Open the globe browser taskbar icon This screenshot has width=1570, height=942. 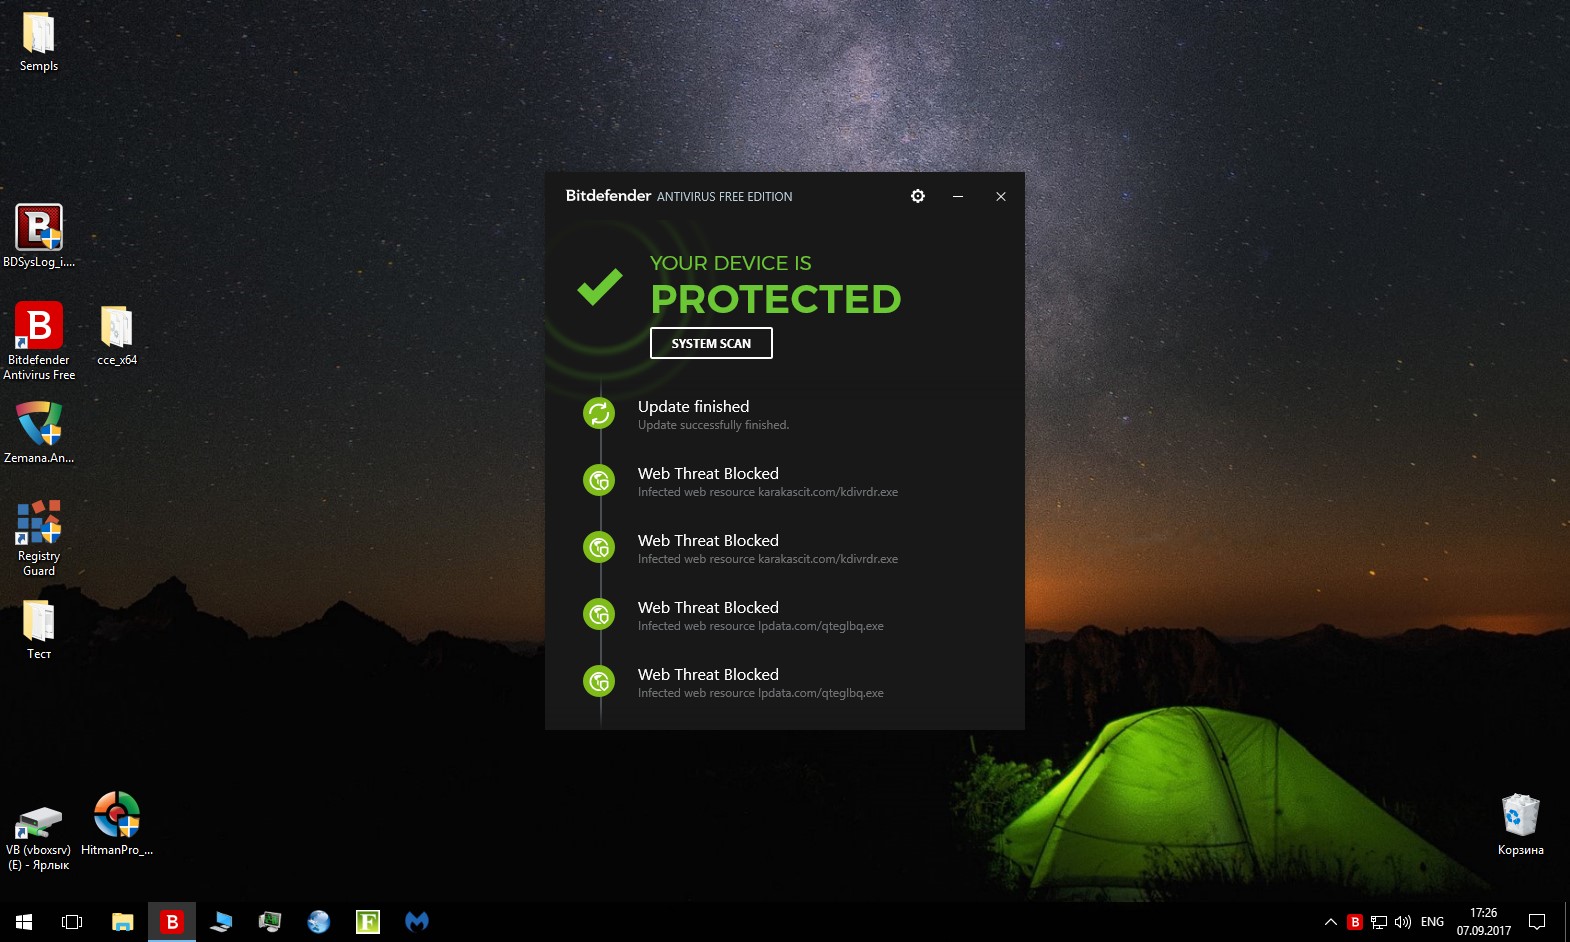pos(319,921)
